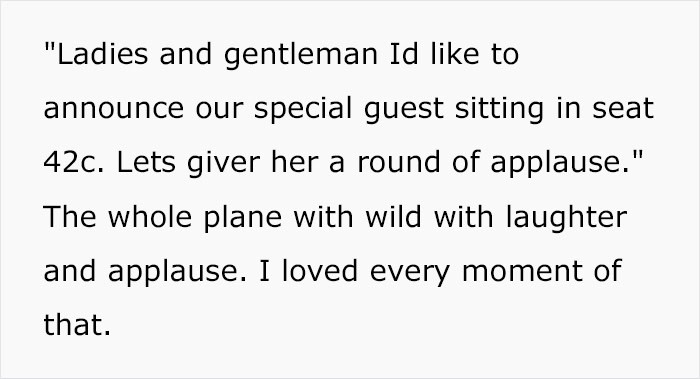Click the seat number "42c."
Screen dimensions: 700x379
74,163
